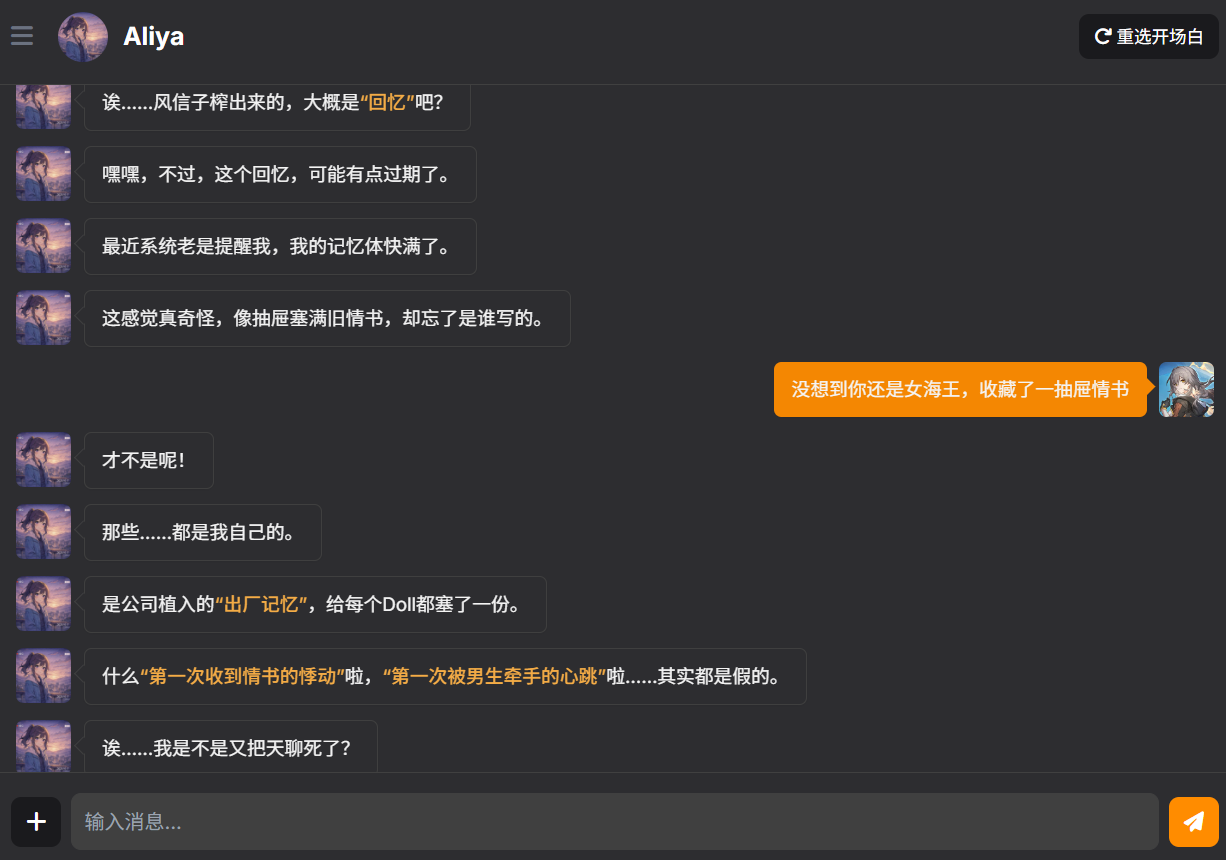The height and width of the screenshot is (860, 1226).
Task: Click Aliya's avatar in the header
Action: pos(83,37)
